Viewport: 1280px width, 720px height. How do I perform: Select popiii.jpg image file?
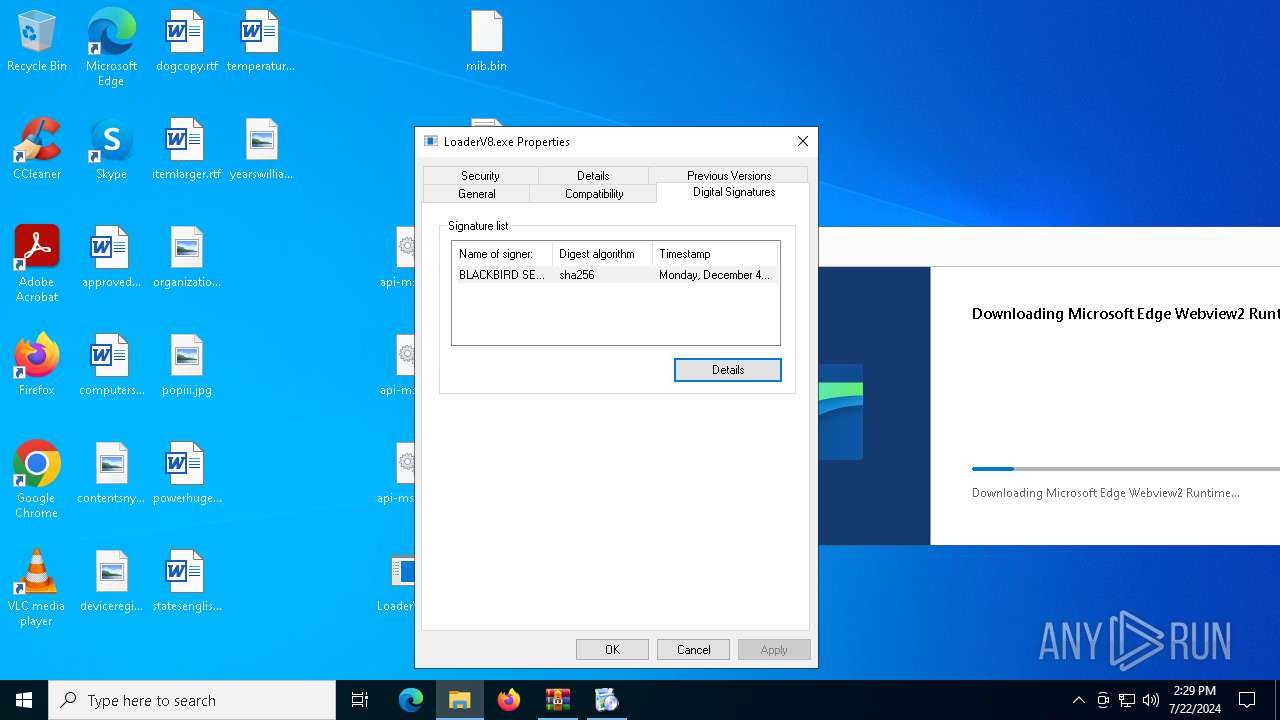click(186, 365)
